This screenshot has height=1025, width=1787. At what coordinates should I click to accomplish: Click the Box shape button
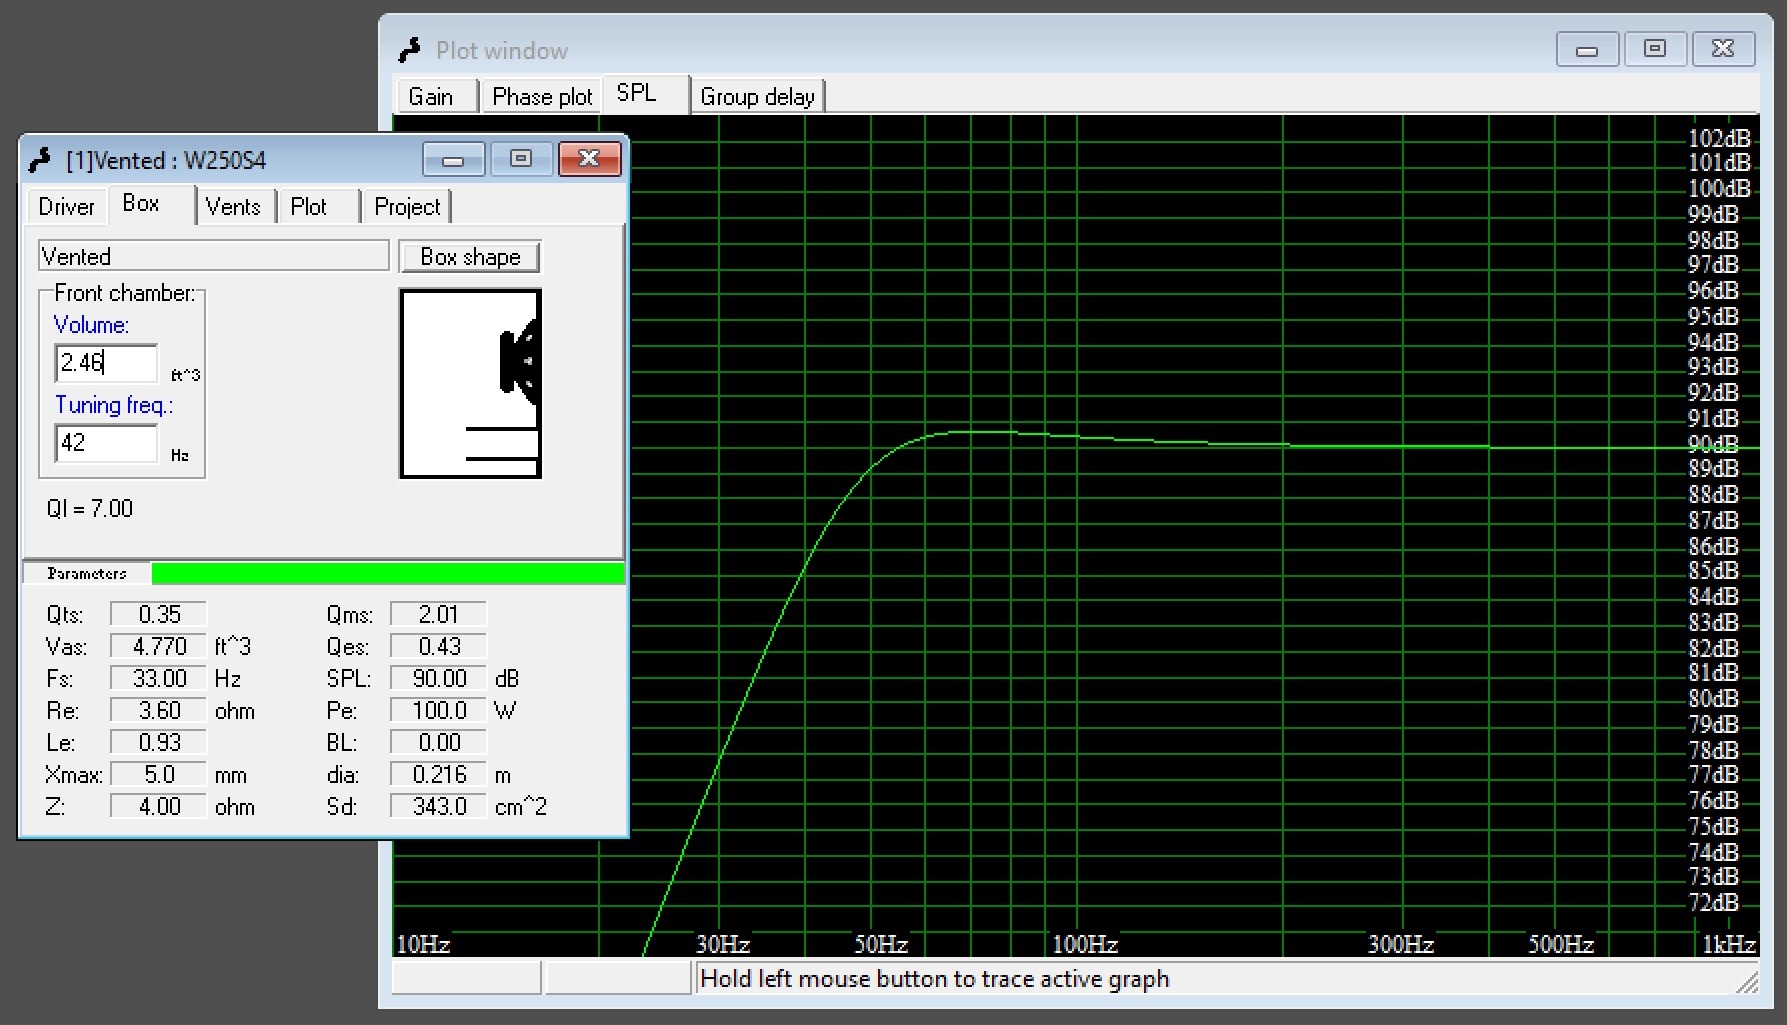(x=470, y=257)
